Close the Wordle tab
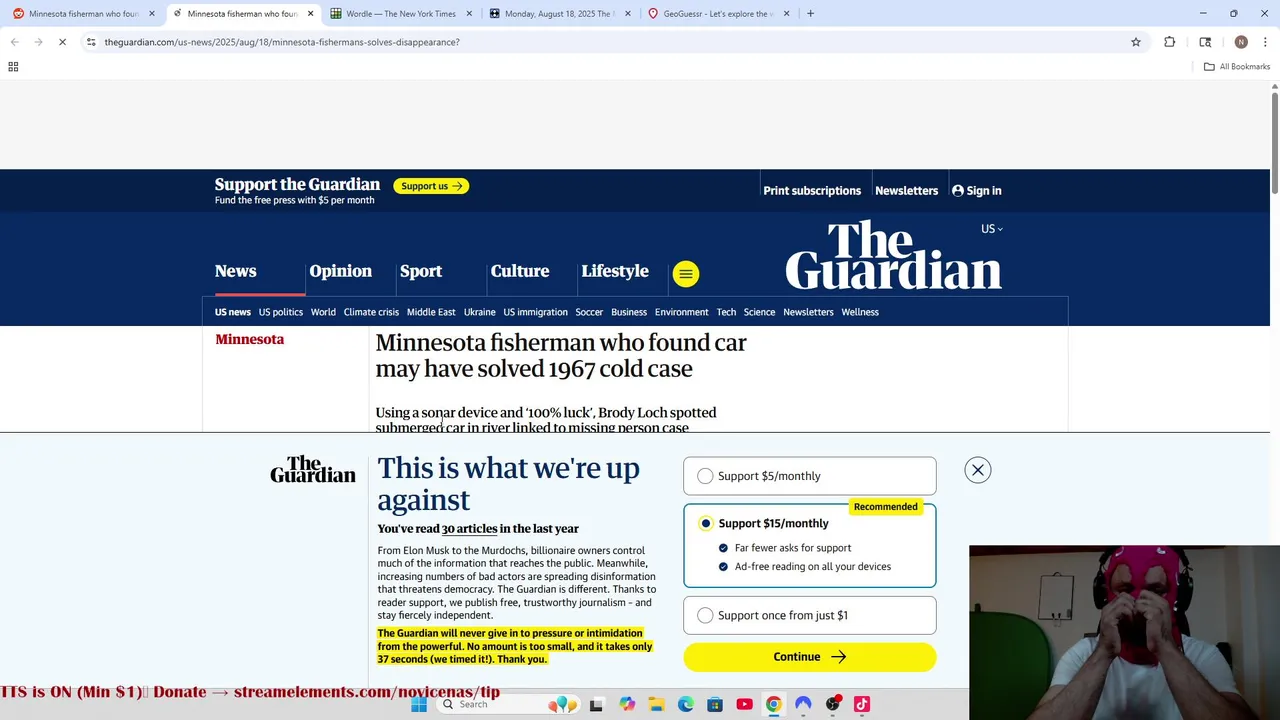The width and height of the screenshot is (1280, 720). [x=469, y=14]
